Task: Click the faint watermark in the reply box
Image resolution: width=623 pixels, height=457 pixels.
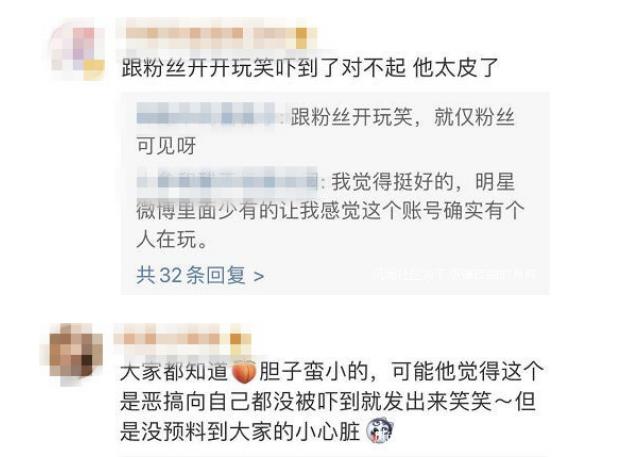Action: (x=455, y=274)
